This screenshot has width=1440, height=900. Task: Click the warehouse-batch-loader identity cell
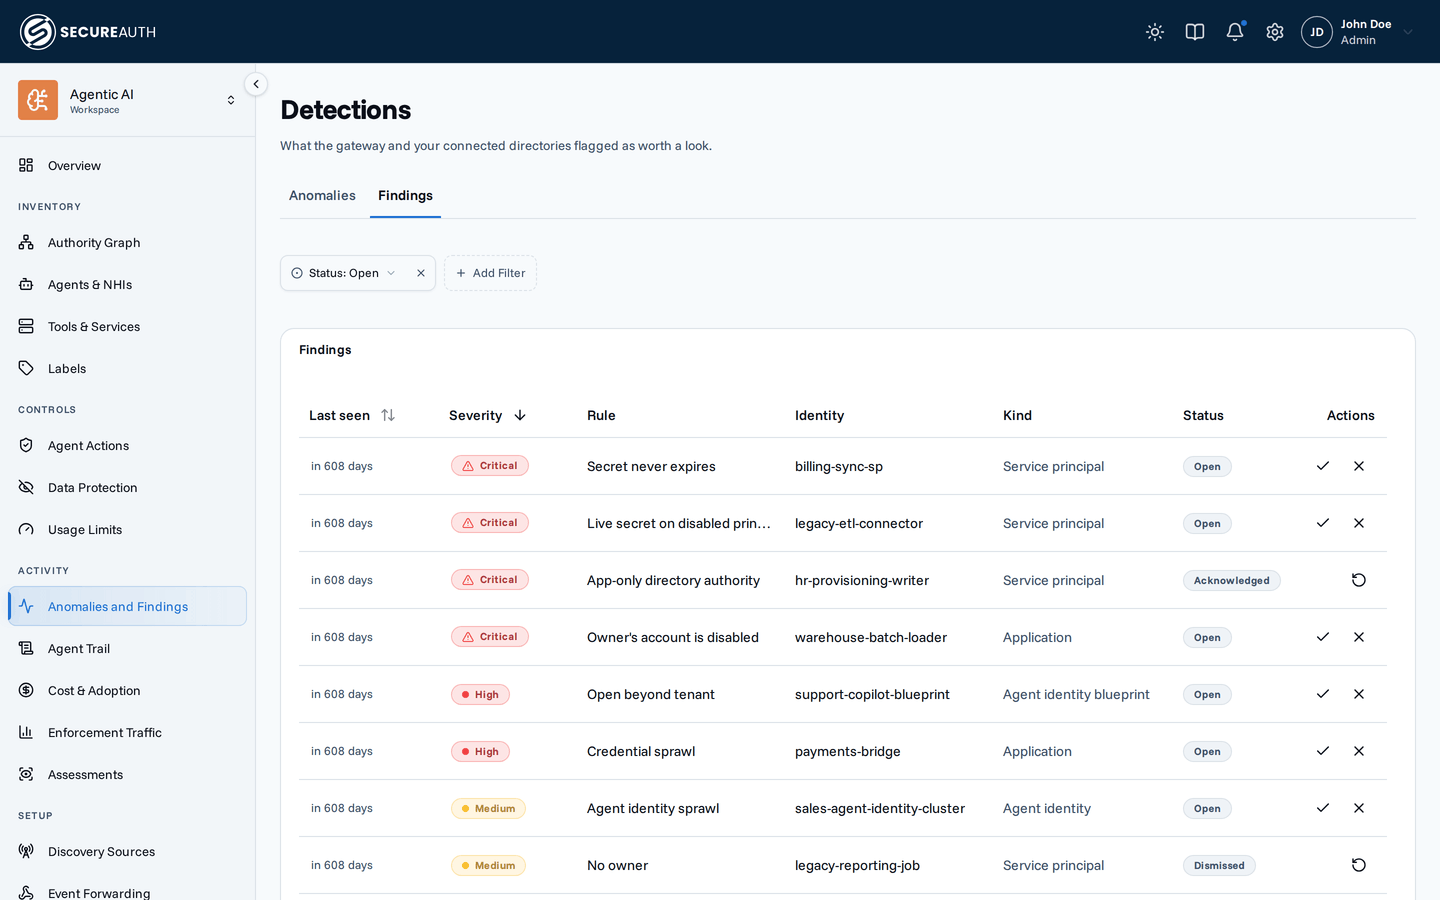(x=871, y=638)
